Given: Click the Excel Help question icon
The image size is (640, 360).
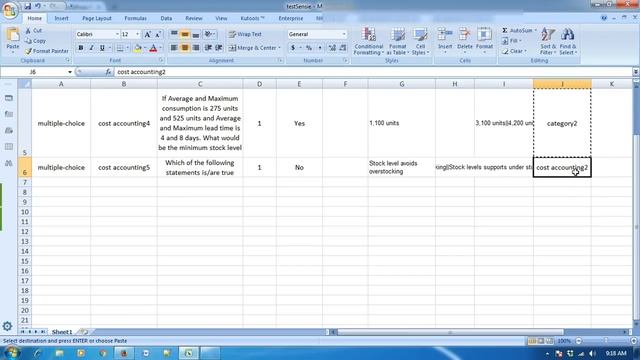Looking at the screenshot, I should (x=604, y=18).
